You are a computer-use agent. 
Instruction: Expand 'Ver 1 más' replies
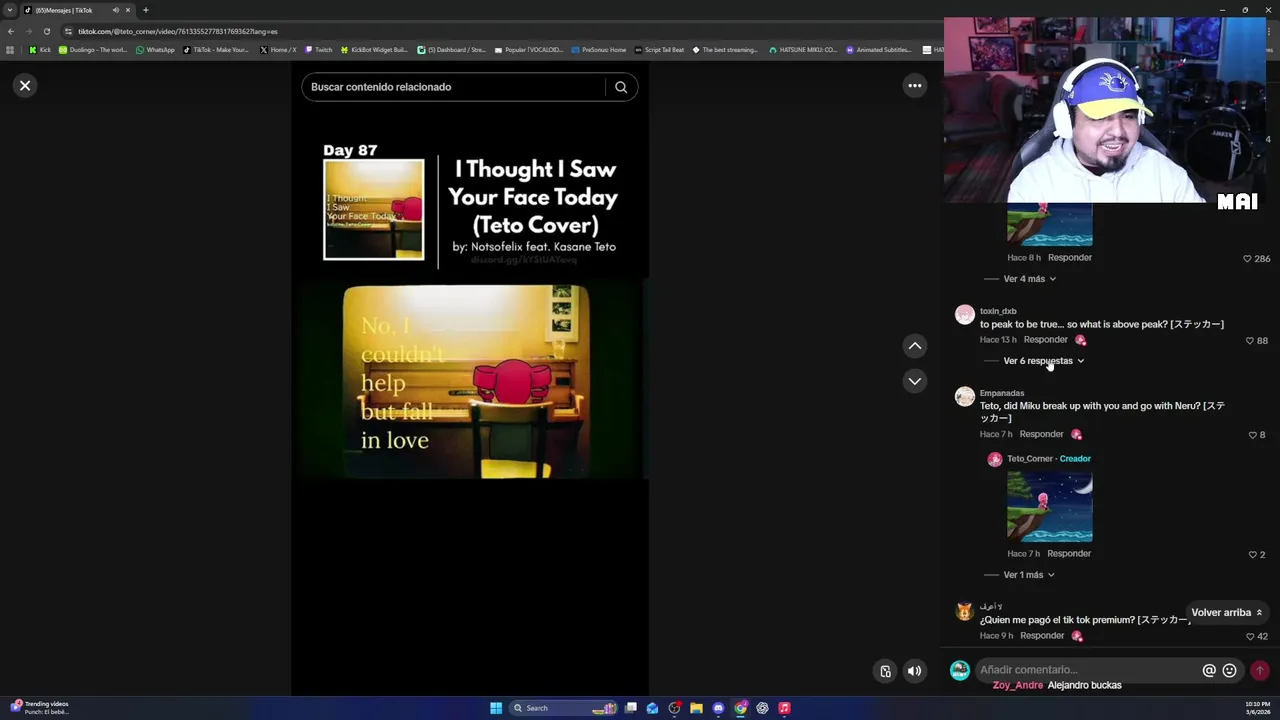point(1029,575)
